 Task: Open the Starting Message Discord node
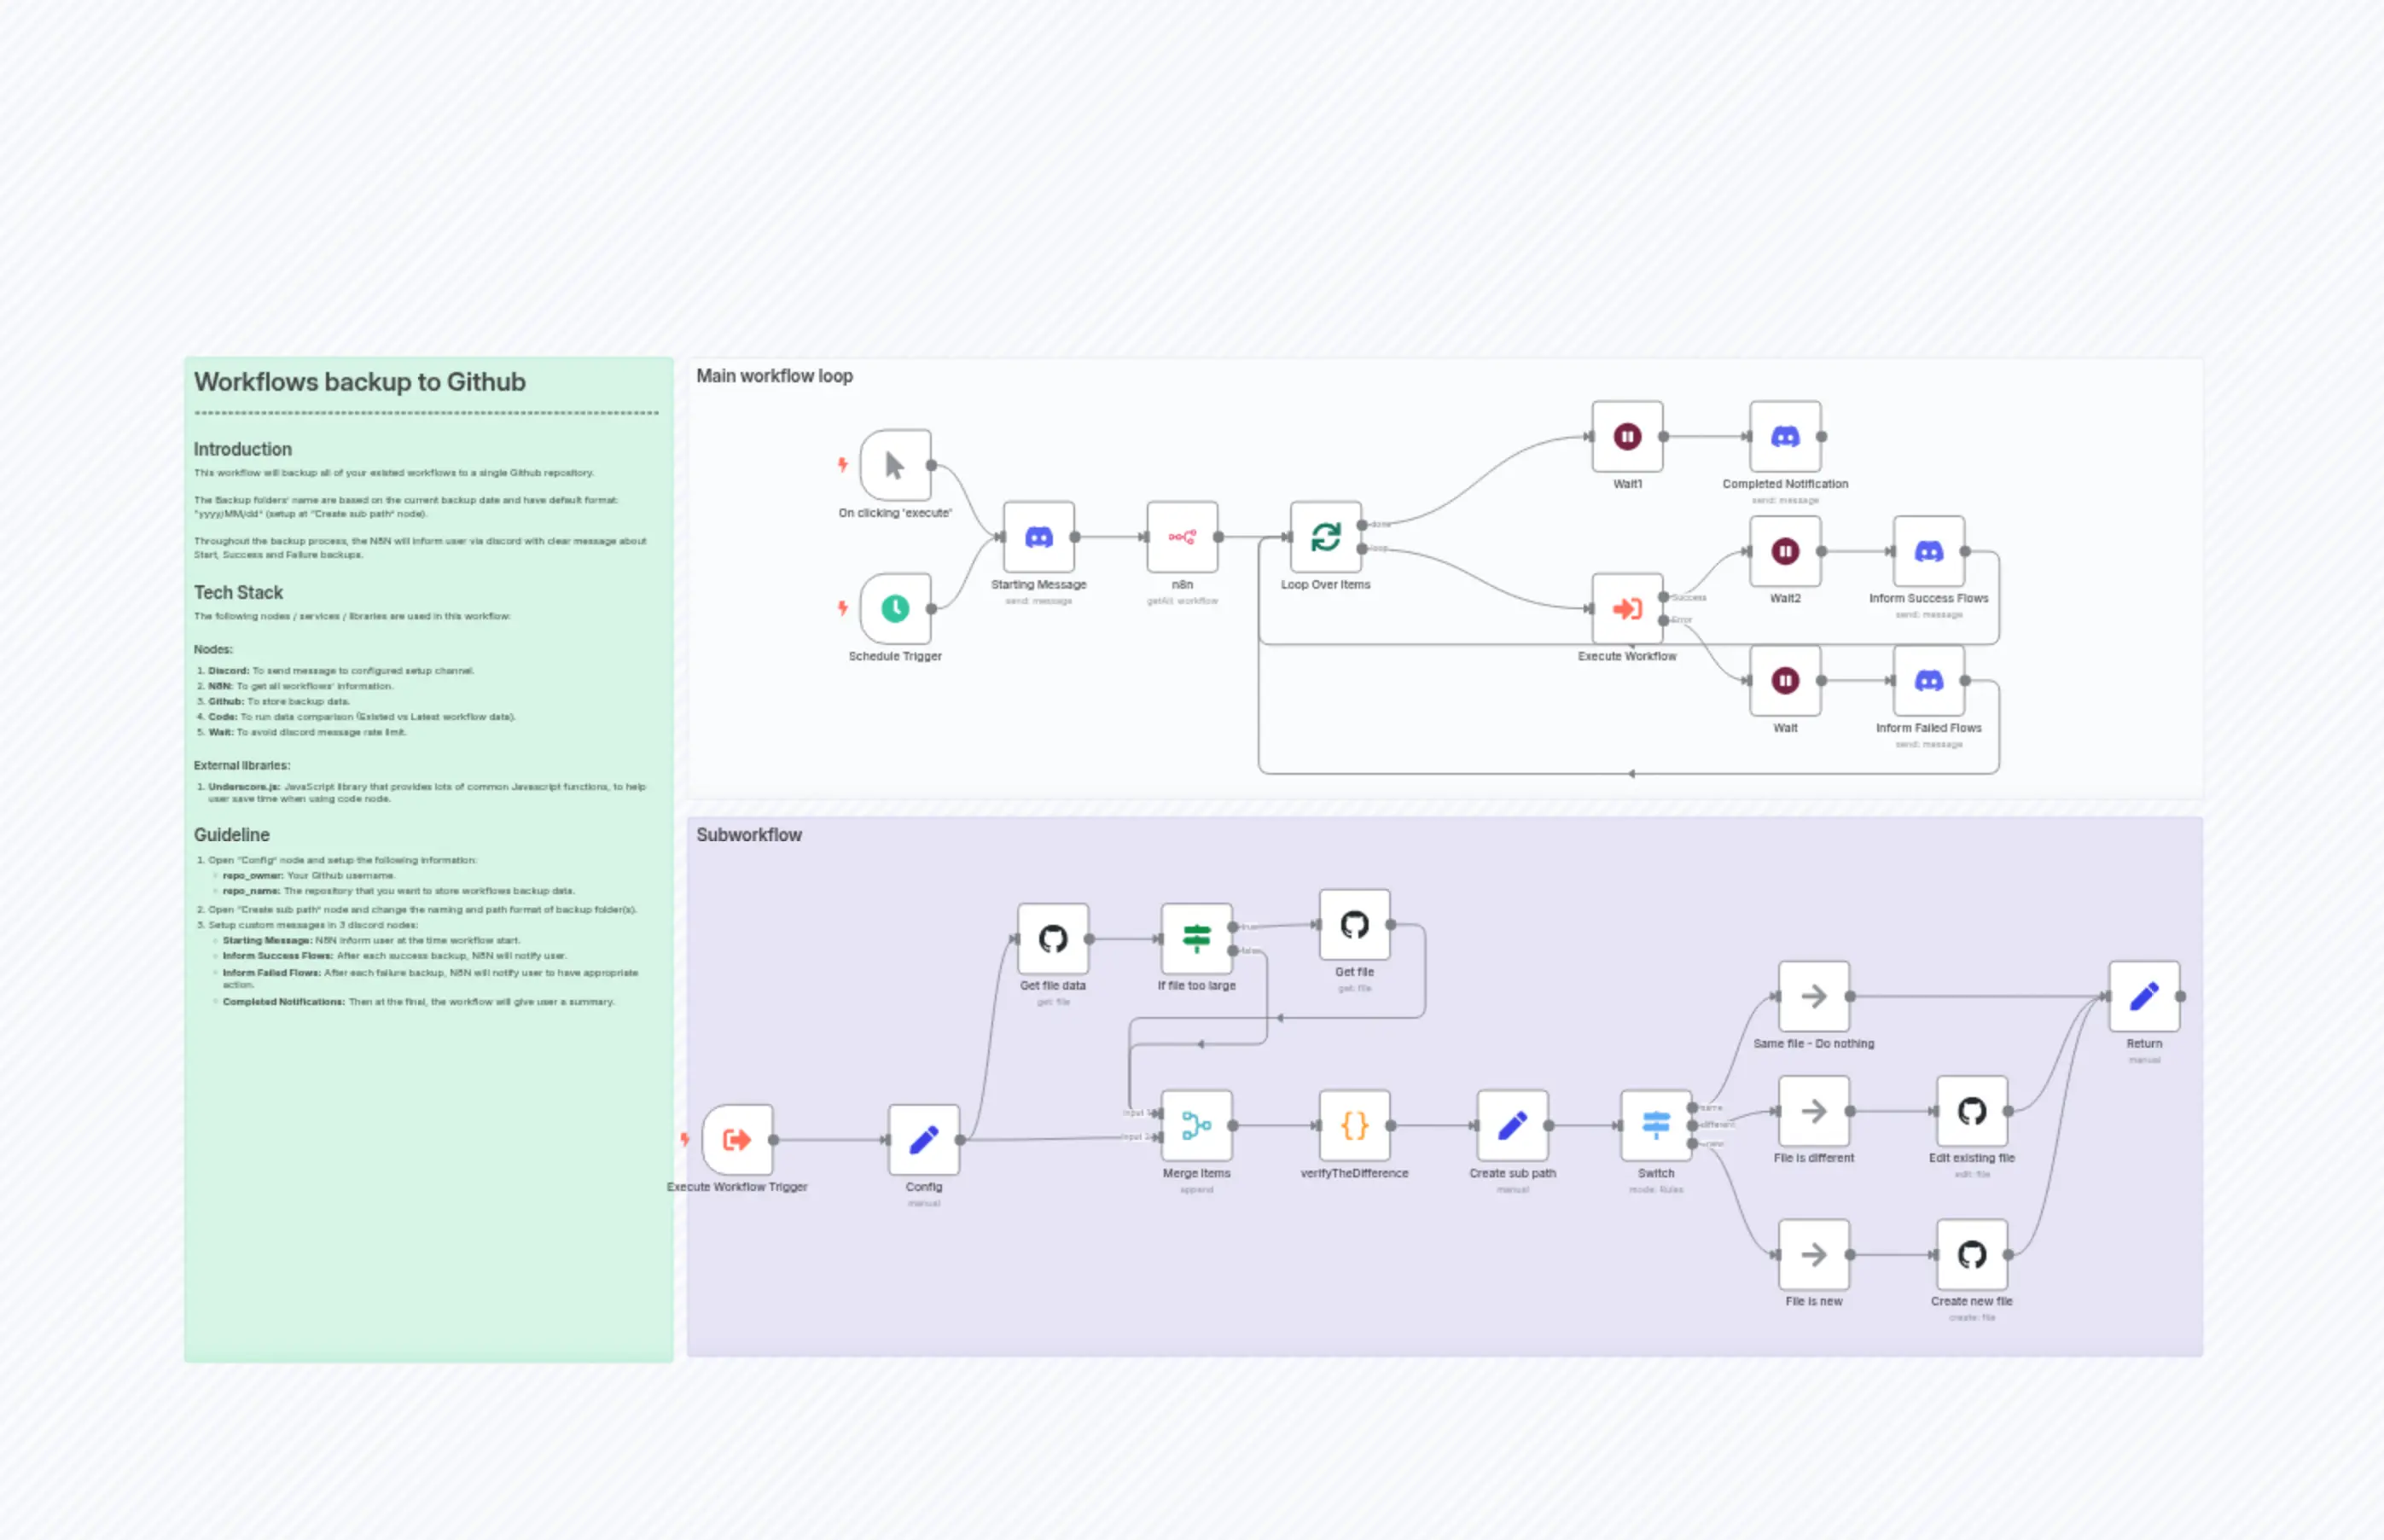pyautogui.click(x=1039, y=537)
